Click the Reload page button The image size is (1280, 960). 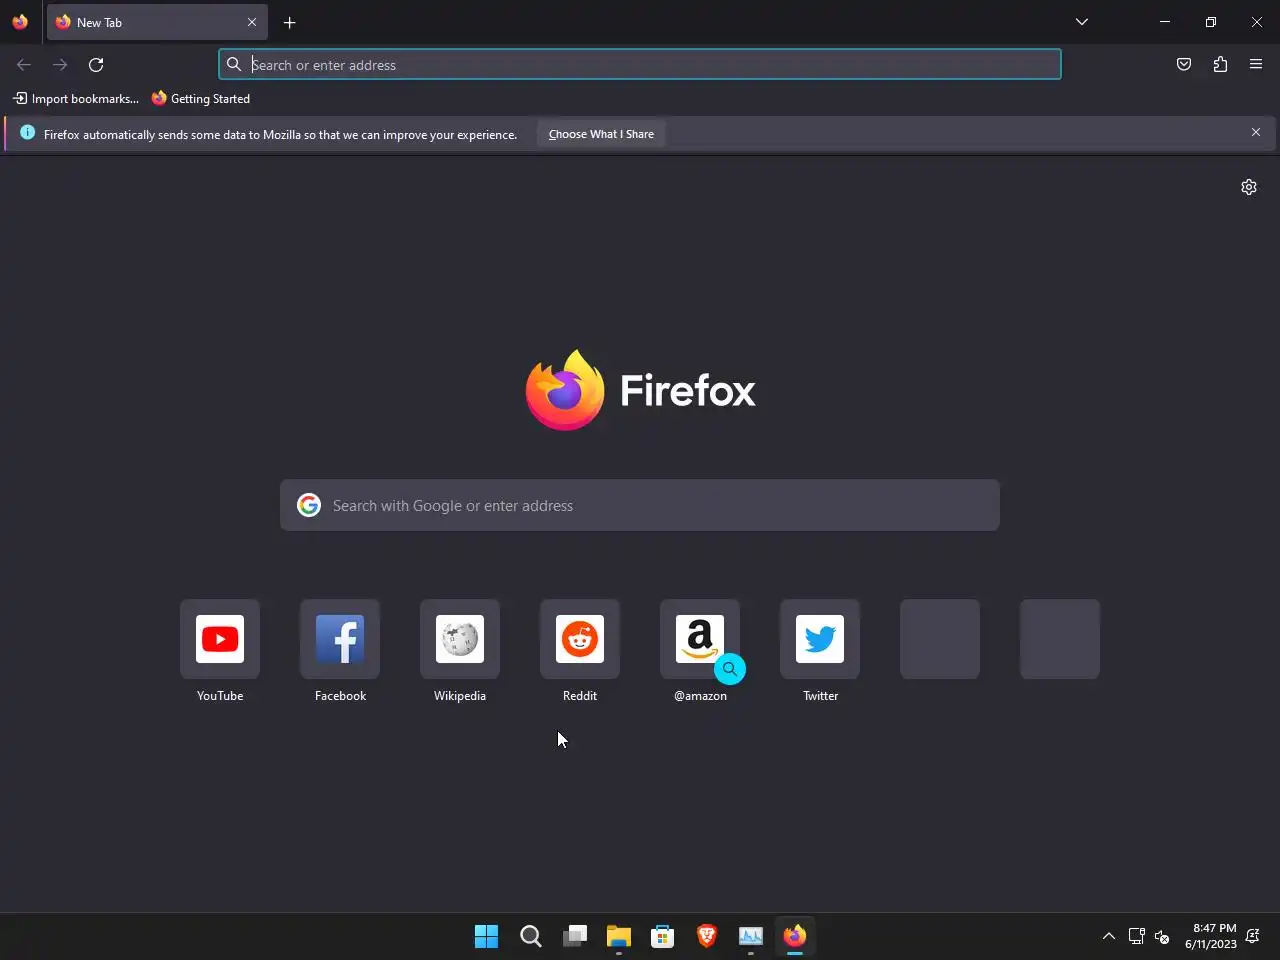[x=96, y=65]
